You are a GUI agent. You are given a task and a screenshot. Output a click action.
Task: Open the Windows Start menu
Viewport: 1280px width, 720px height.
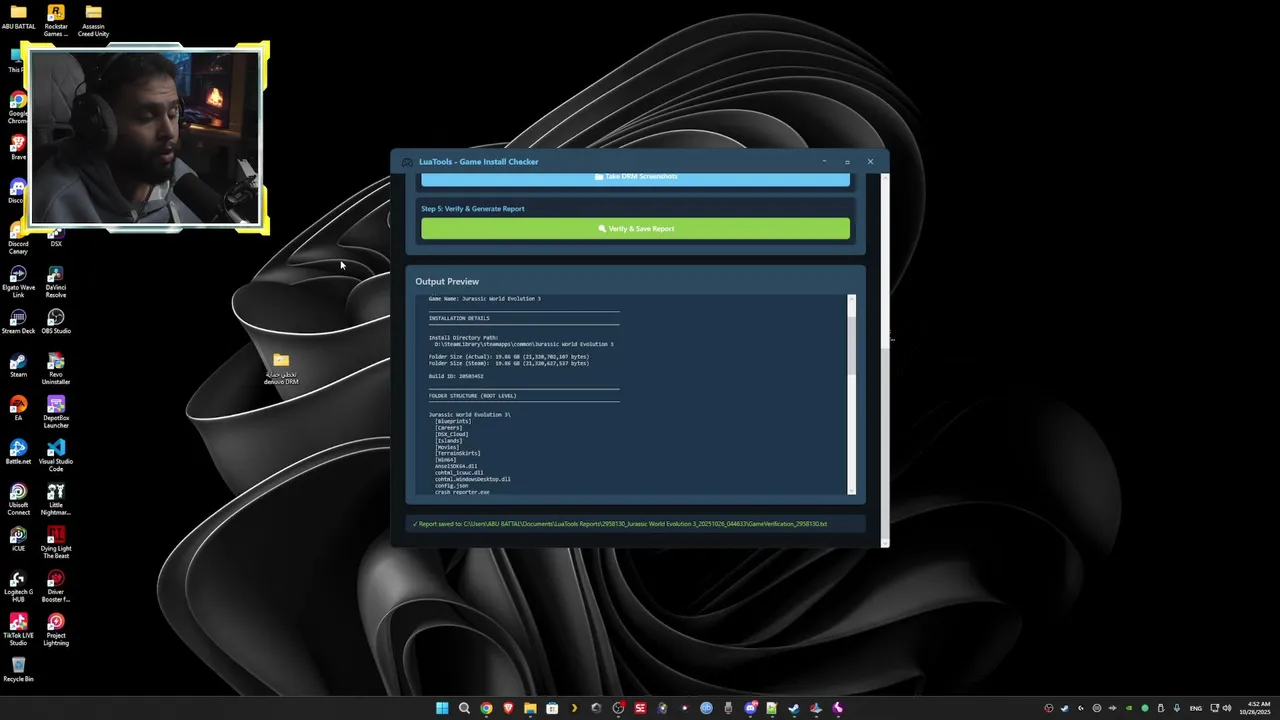(442, 708)
